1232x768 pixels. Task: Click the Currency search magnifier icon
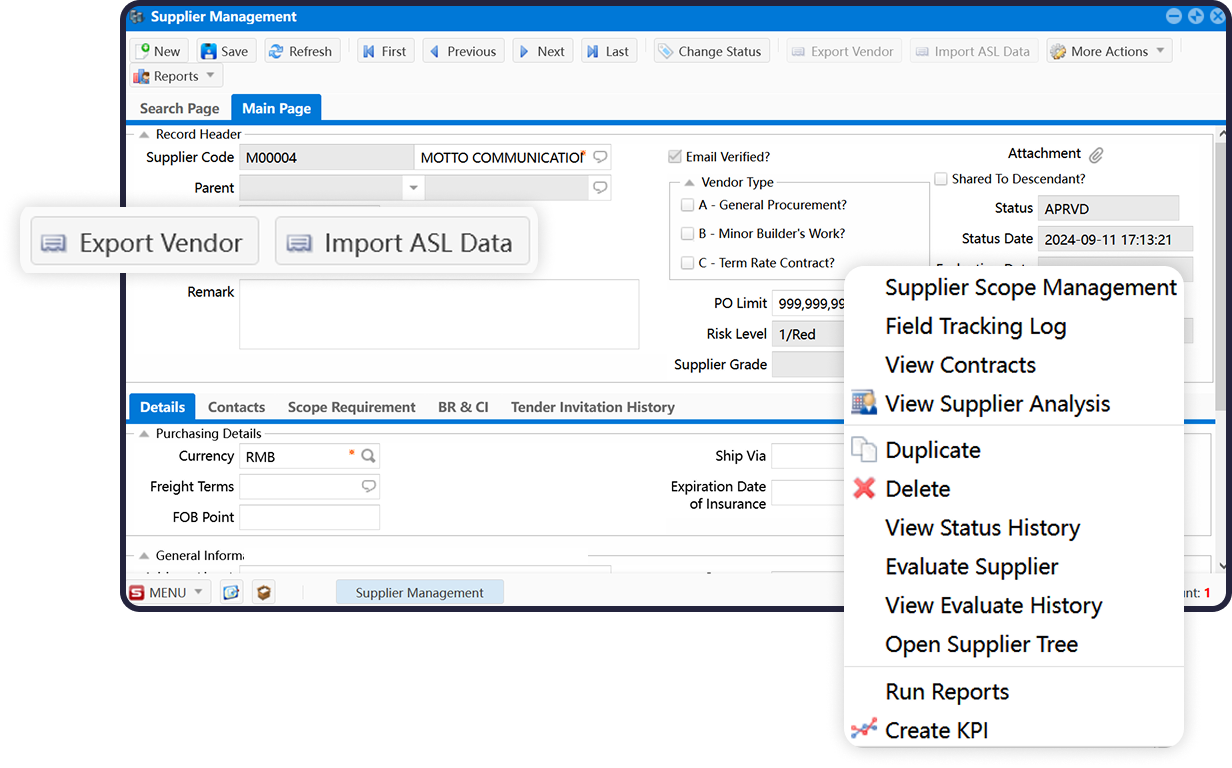(368, 456)
